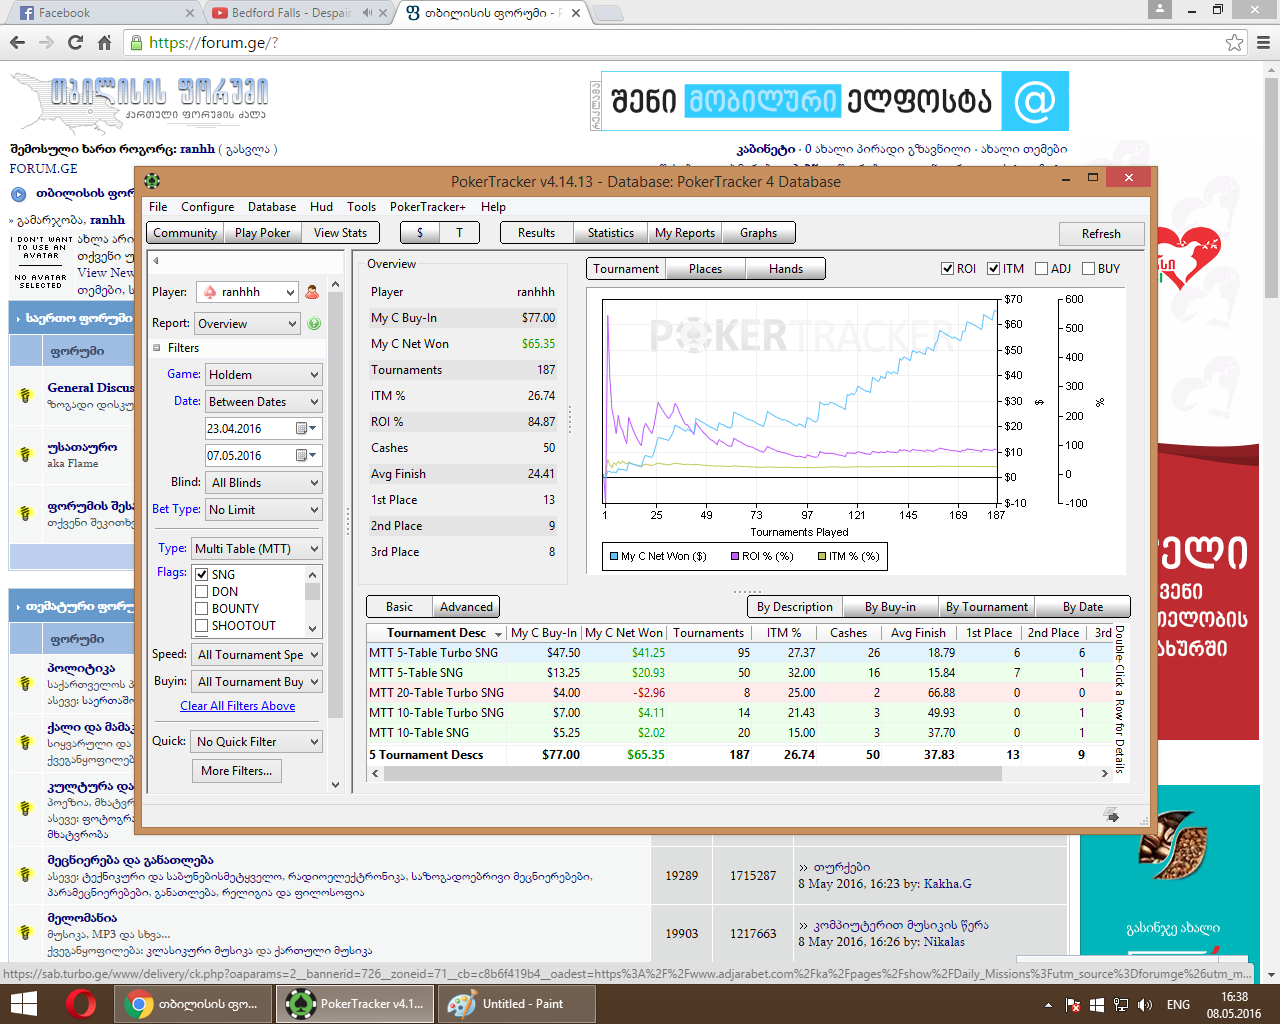Open the Windows Start button
The width and height of the screenshot is (1280, 1024).
click(x=23, y=1004)
